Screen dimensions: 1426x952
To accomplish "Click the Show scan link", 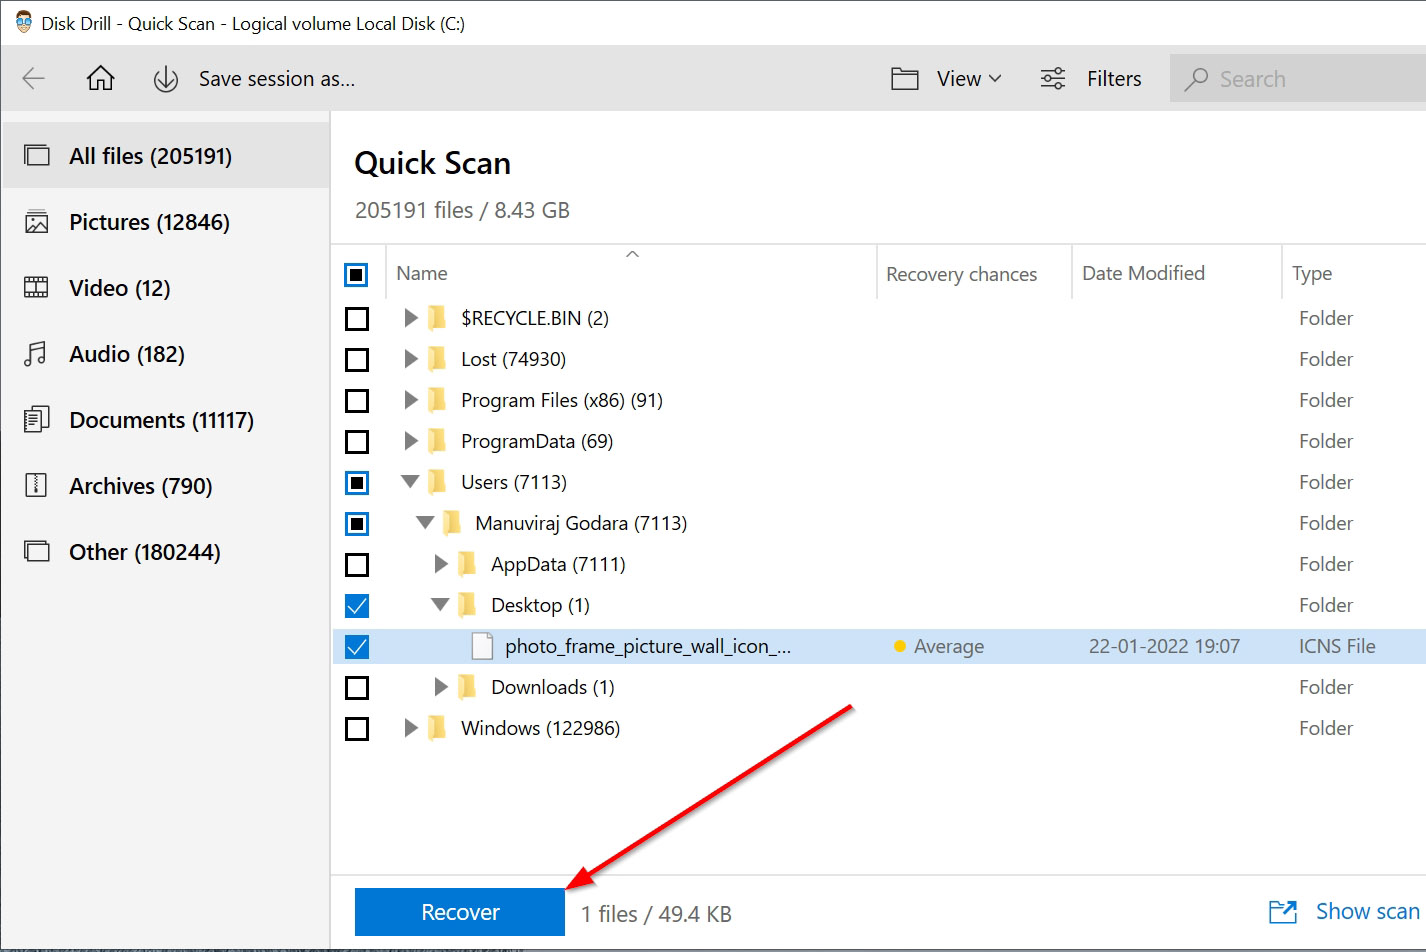I will coord(1367,911).
